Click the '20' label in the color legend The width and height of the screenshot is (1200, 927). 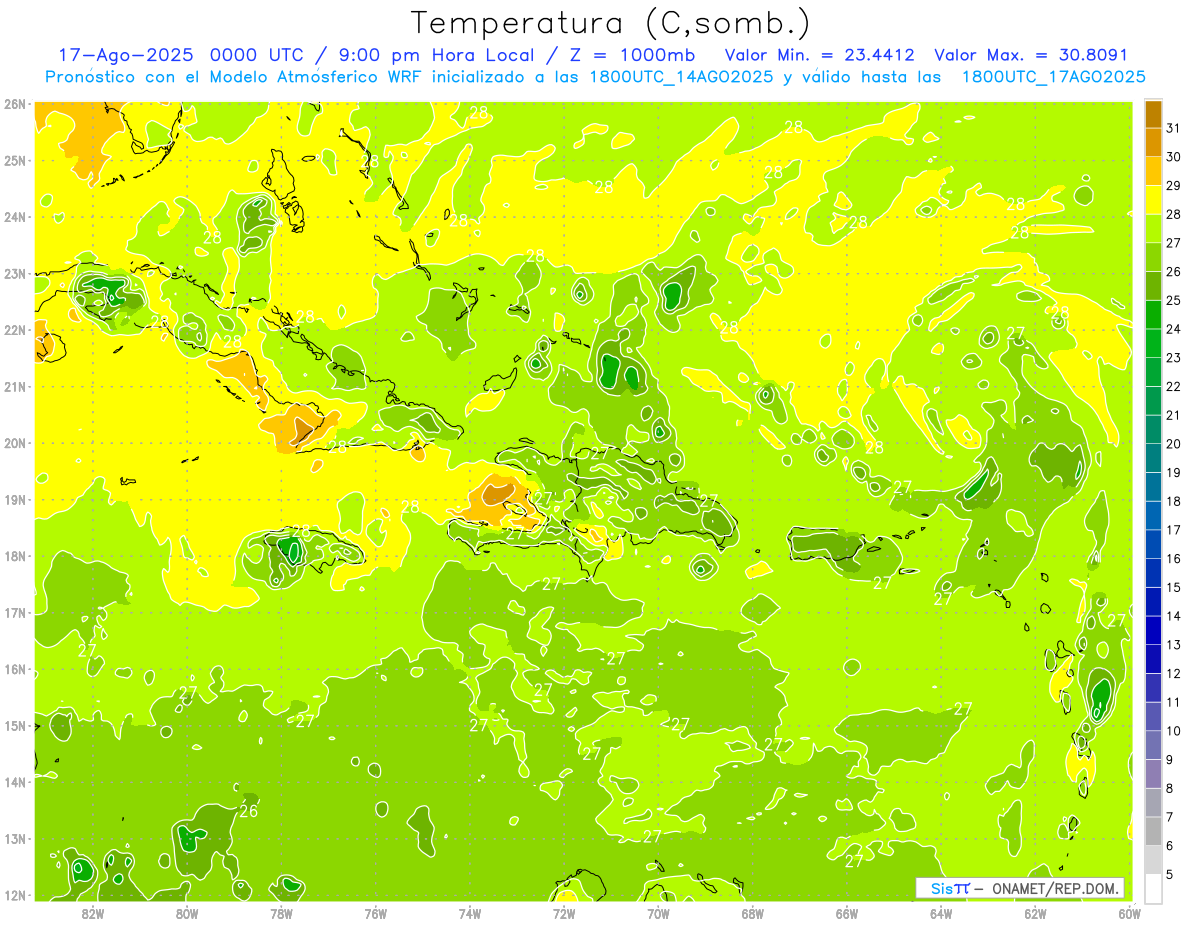[x=1173, y=444]
